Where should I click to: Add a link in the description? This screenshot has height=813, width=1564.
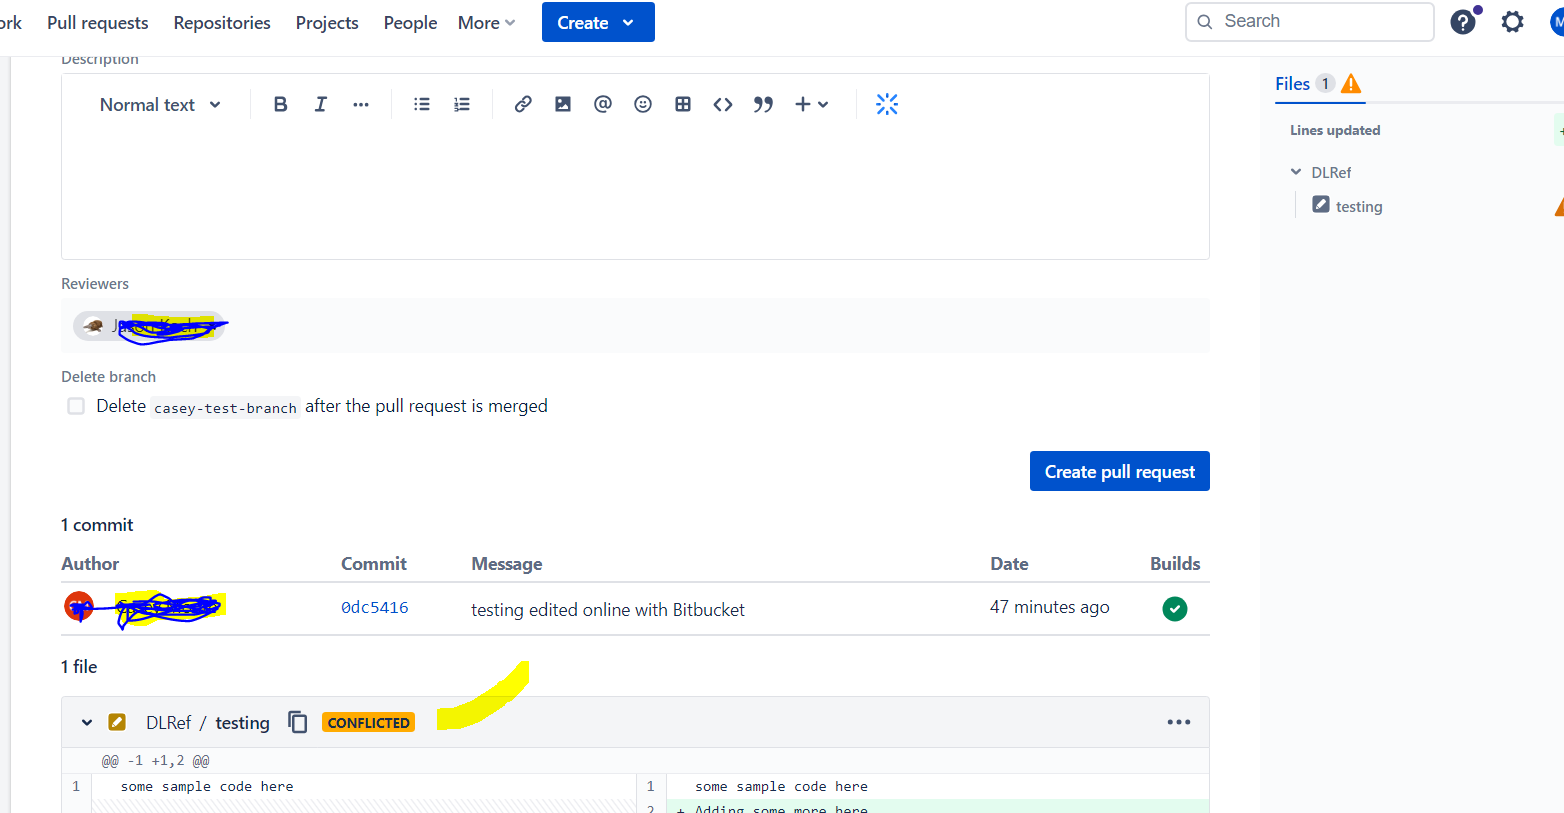(523, 104)
